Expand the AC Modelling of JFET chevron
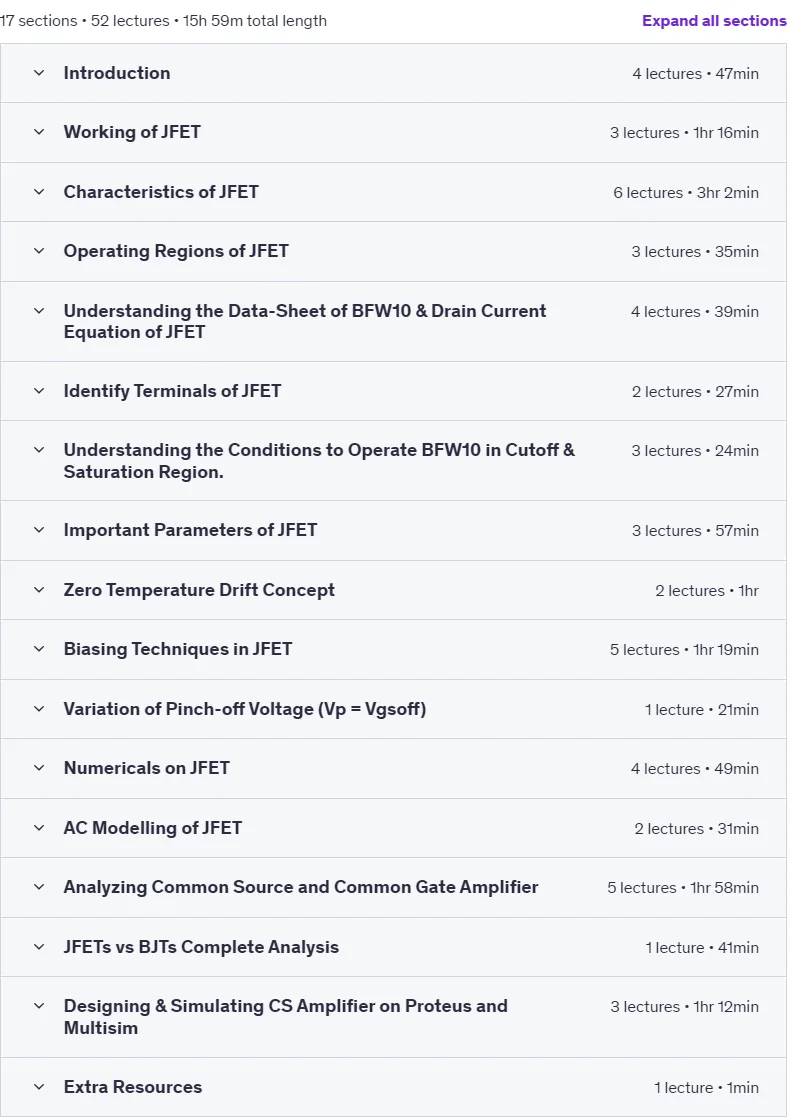Viewport: 790px width, 1117px height. (39, 828)
